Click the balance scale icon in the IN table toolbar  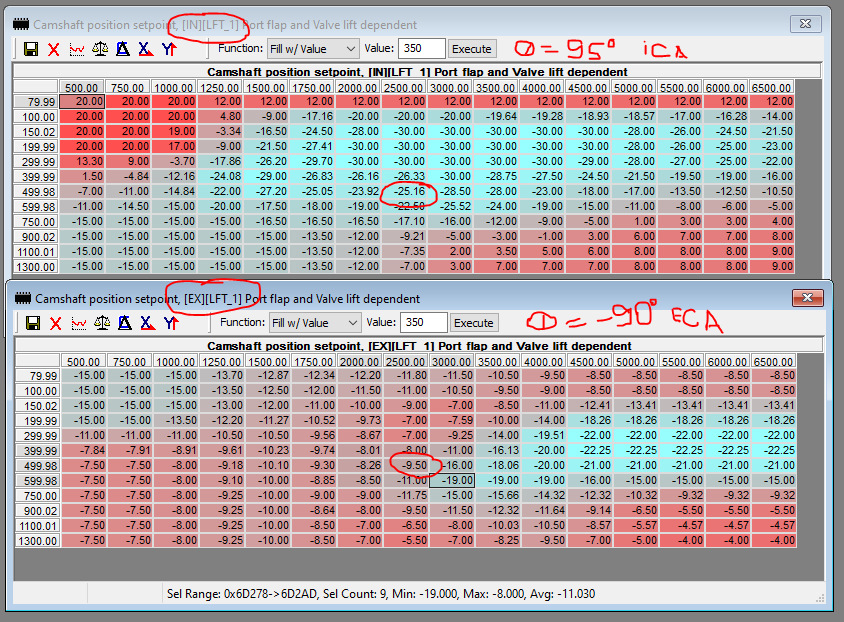tap(100, 48)
